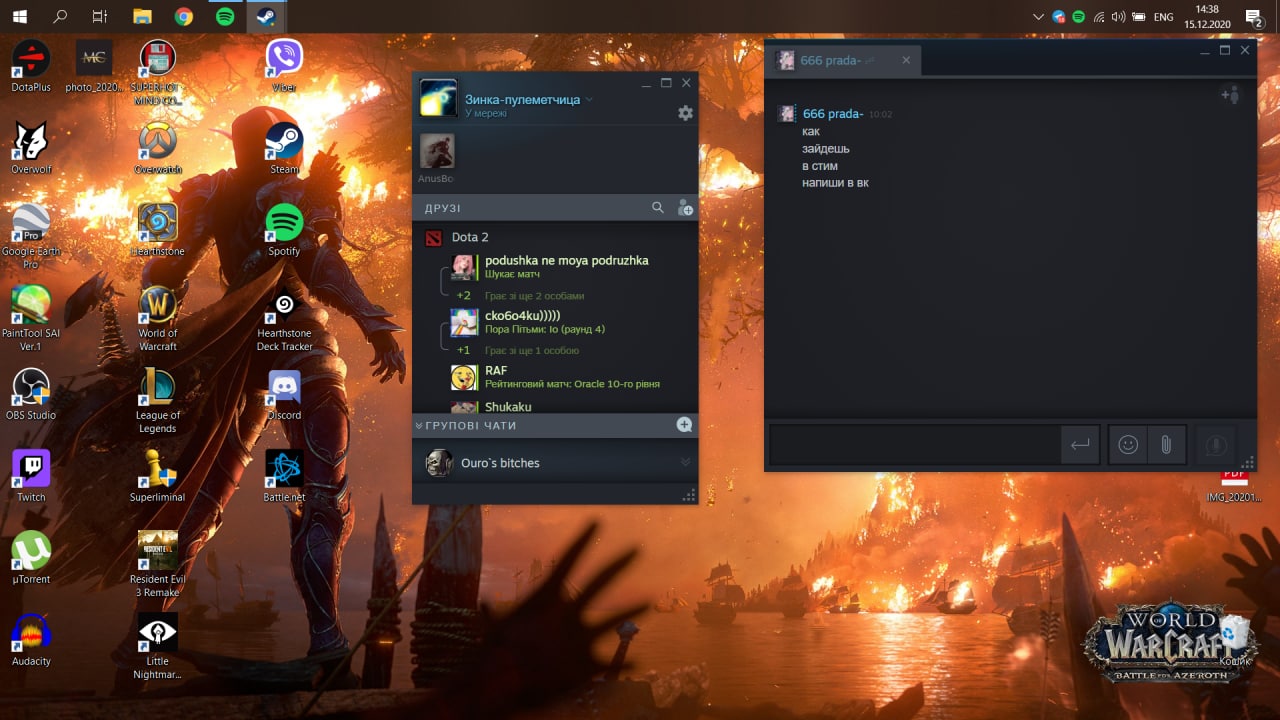Open the Overwatch desktop icon
Screen dimensions: 1280x720
(x=158, y=148)
